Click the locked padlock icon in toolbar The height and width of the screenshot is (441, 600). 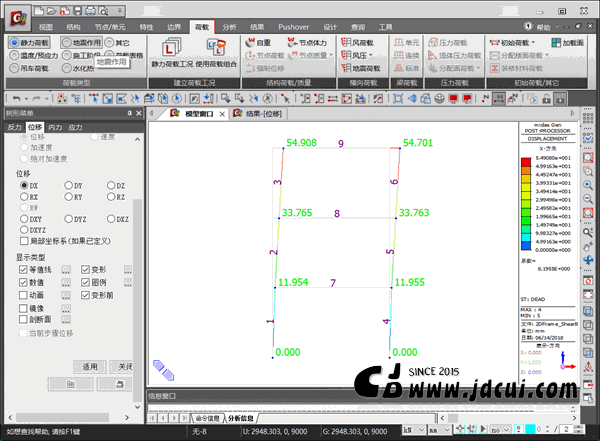560,99
